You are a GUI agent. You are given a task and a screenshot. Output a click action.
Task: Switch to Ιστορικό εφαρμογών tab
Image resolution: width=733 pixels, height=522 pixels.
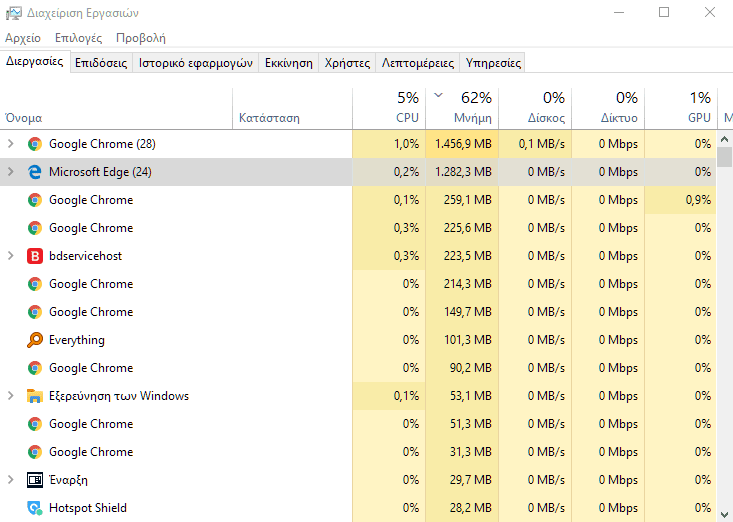tap(195, 63)
